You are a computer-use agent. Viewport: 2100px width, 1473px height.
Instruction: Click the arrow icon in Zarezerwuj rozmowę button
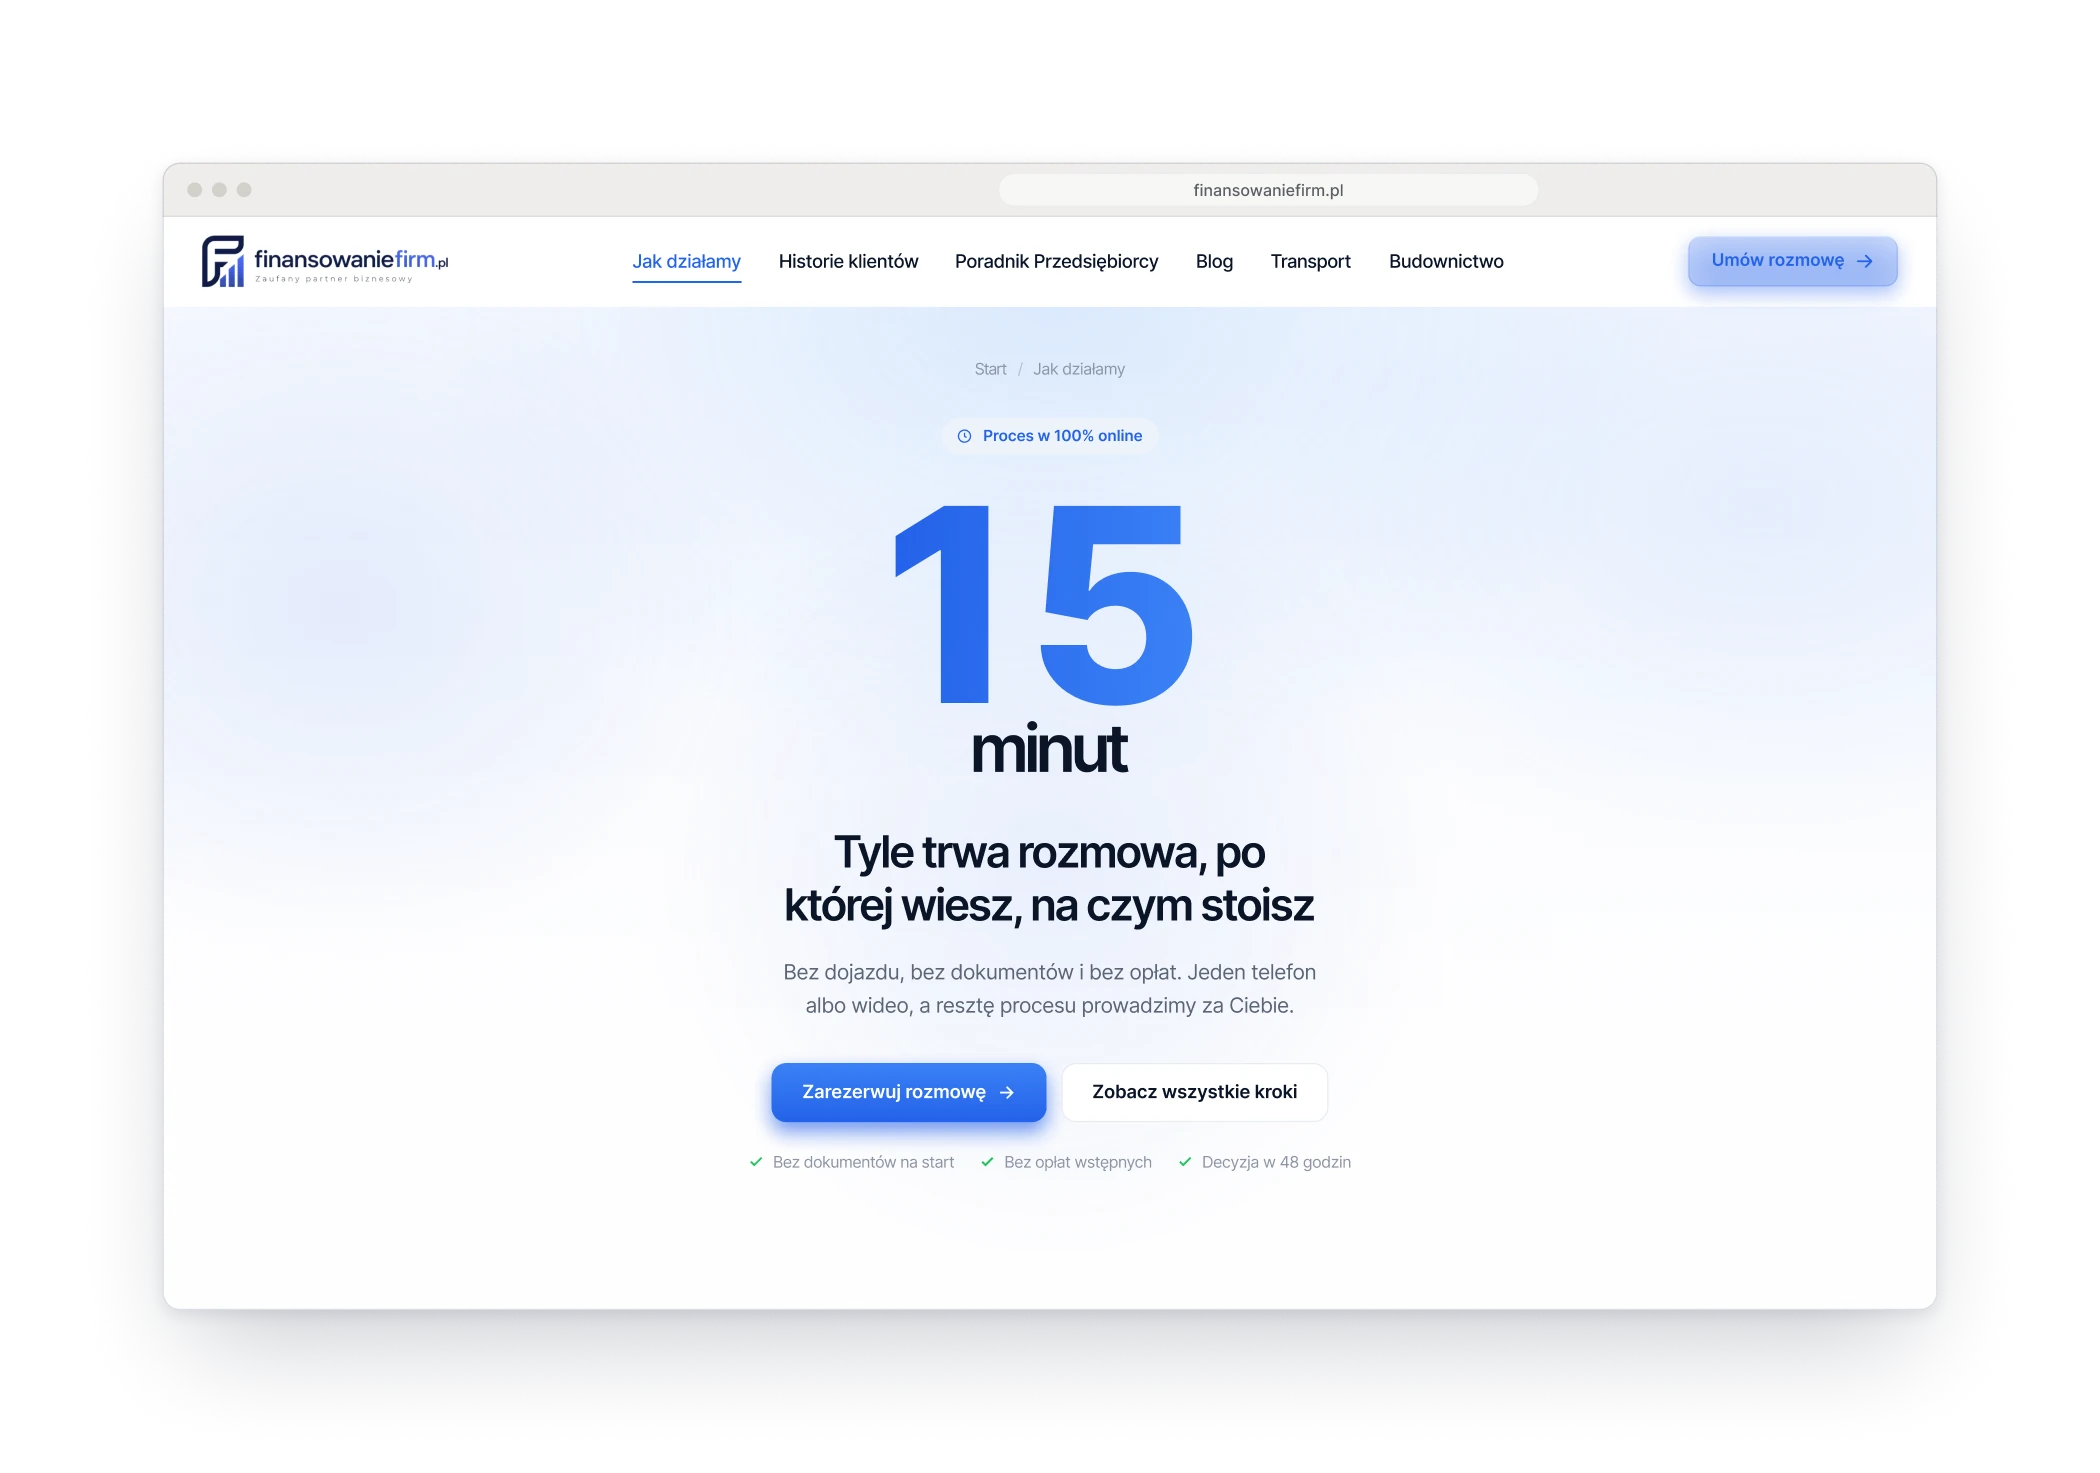coord(1007,1093)
